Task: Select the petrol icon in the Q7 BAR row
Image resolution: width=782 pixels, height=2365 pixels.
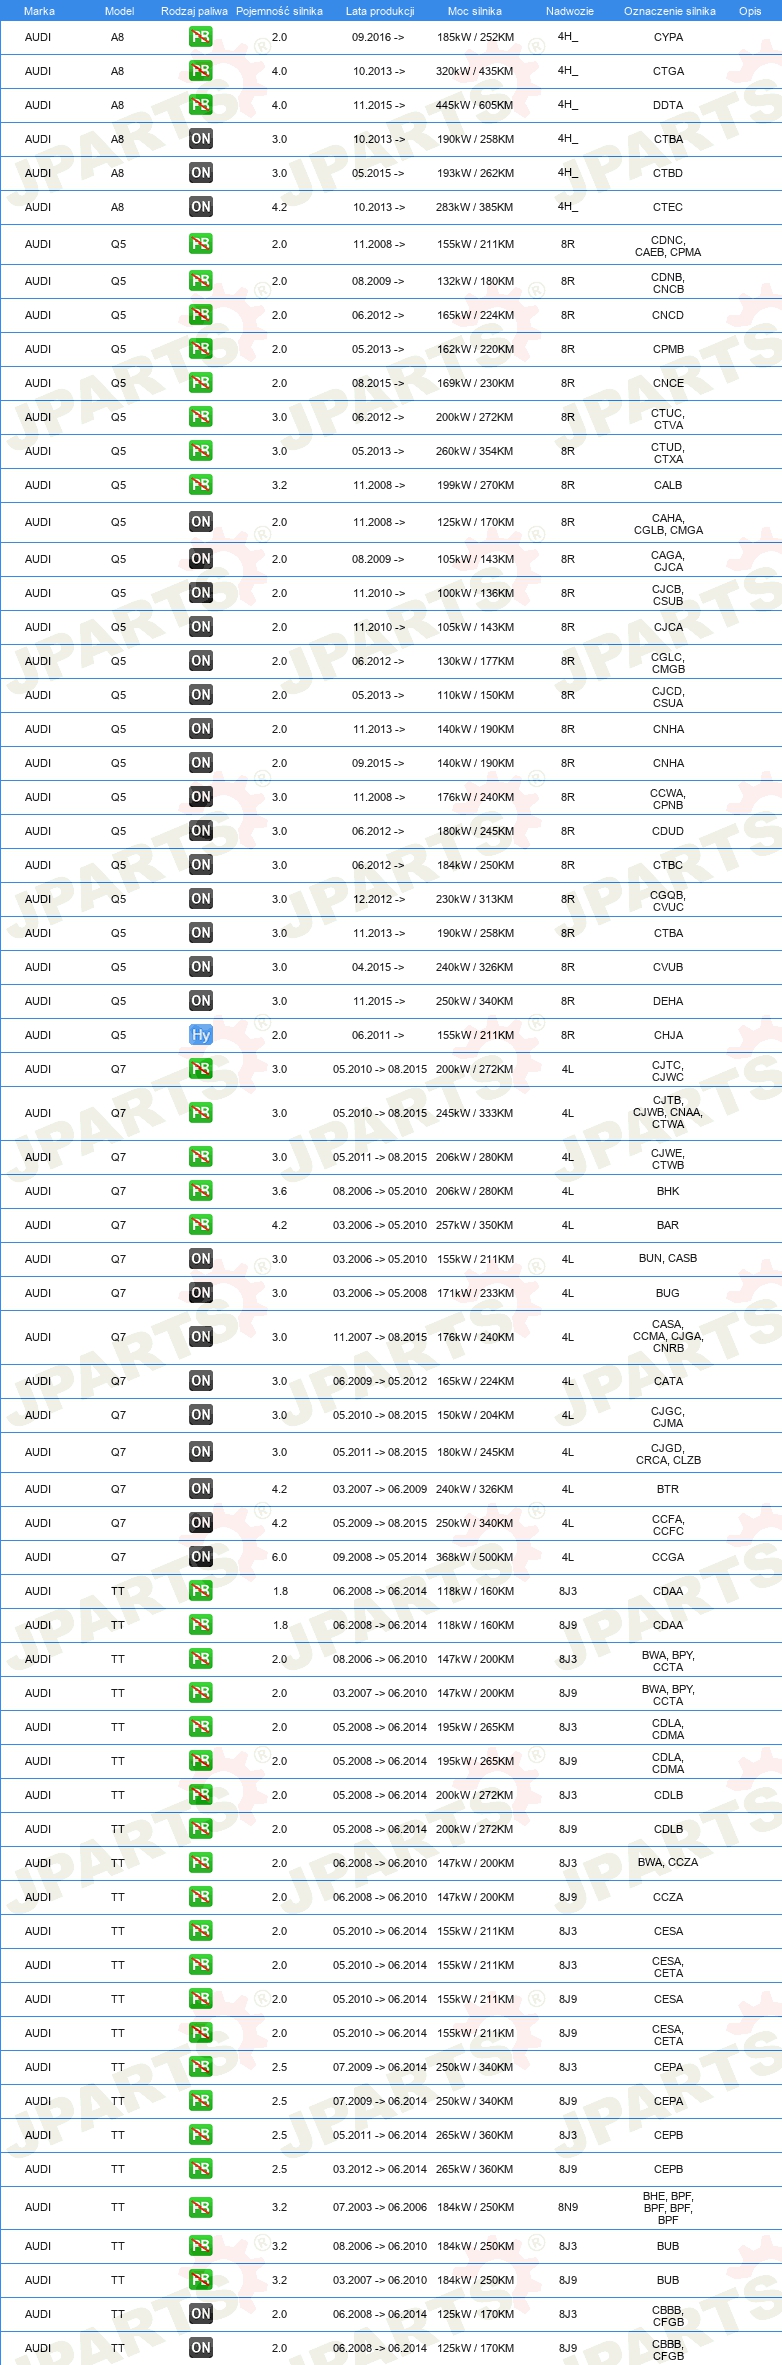Action: tap(201, 1225)
